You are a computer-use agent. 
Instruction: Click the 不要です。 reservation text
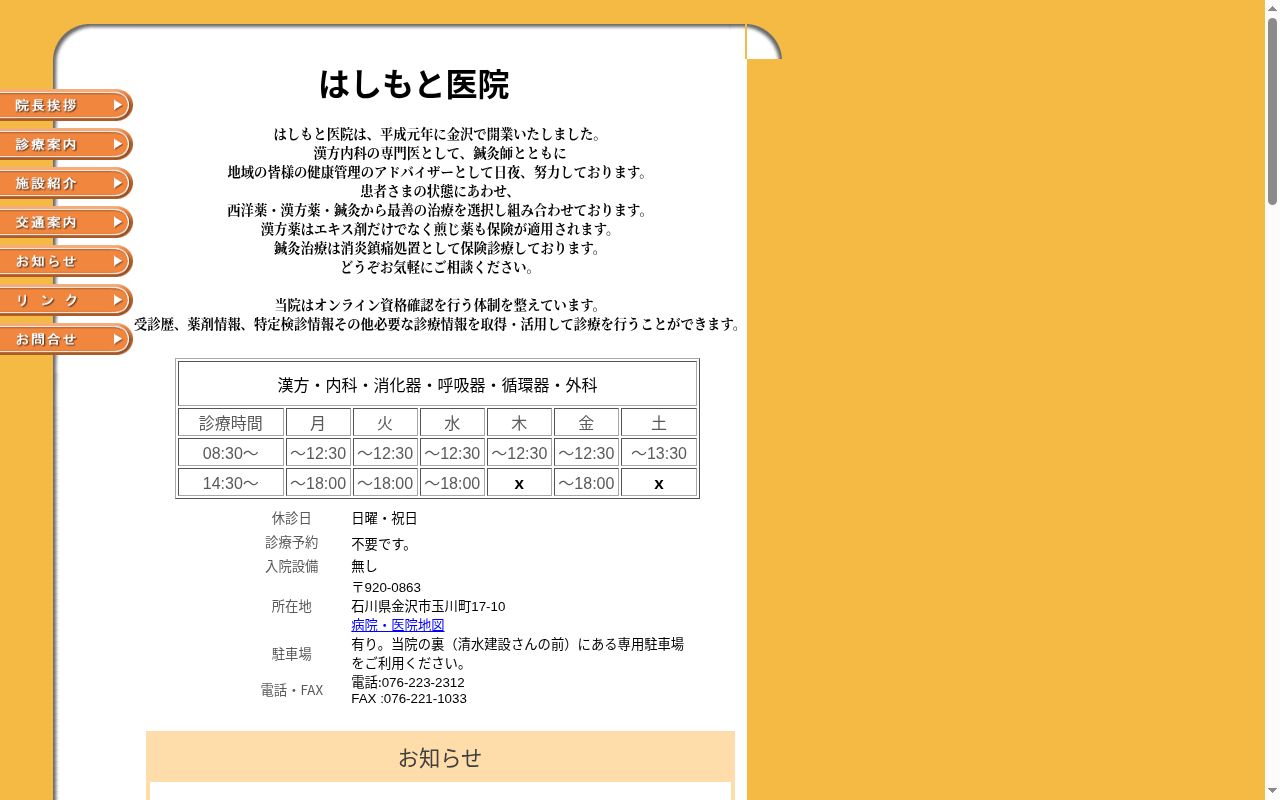coord(381,544)
